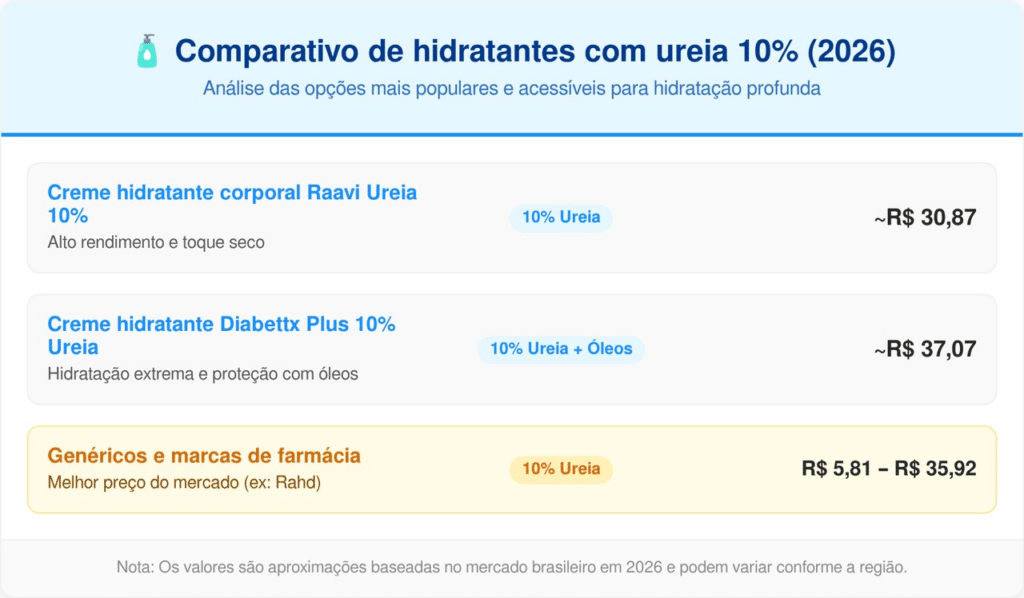Click the R$ 5,81 – R$ 35,92 price range
Screen dimensions: 1024x598
tap(889, 469)
